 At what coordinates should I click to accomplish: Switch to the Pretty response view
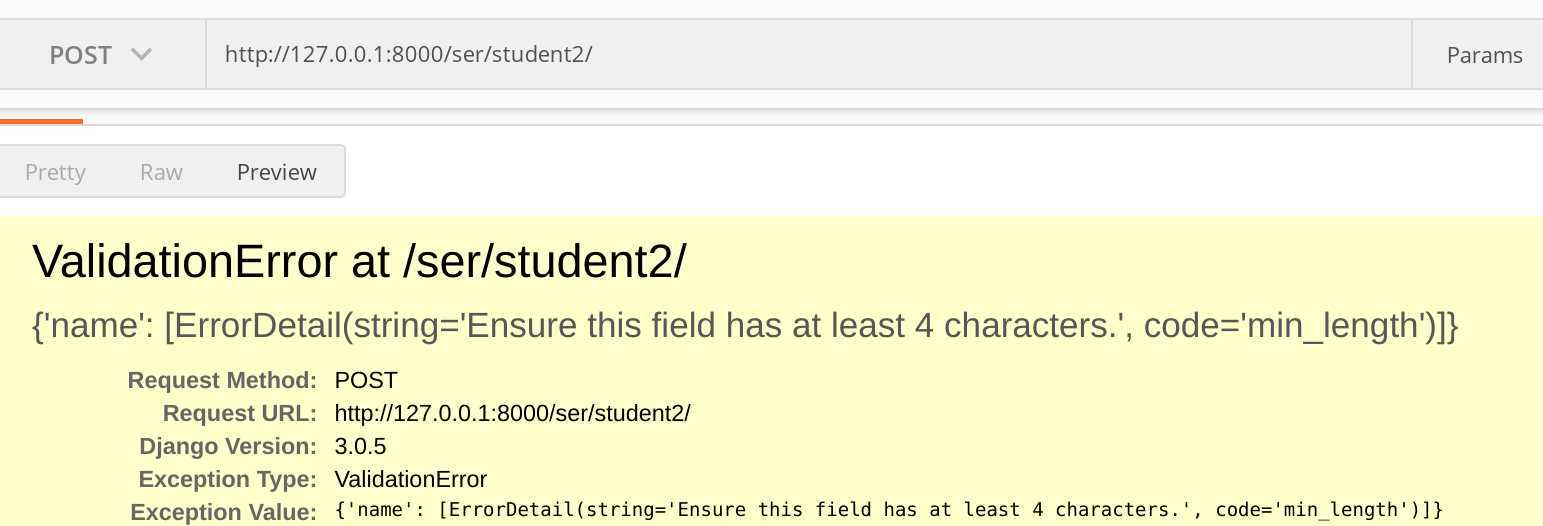[55, 172]
